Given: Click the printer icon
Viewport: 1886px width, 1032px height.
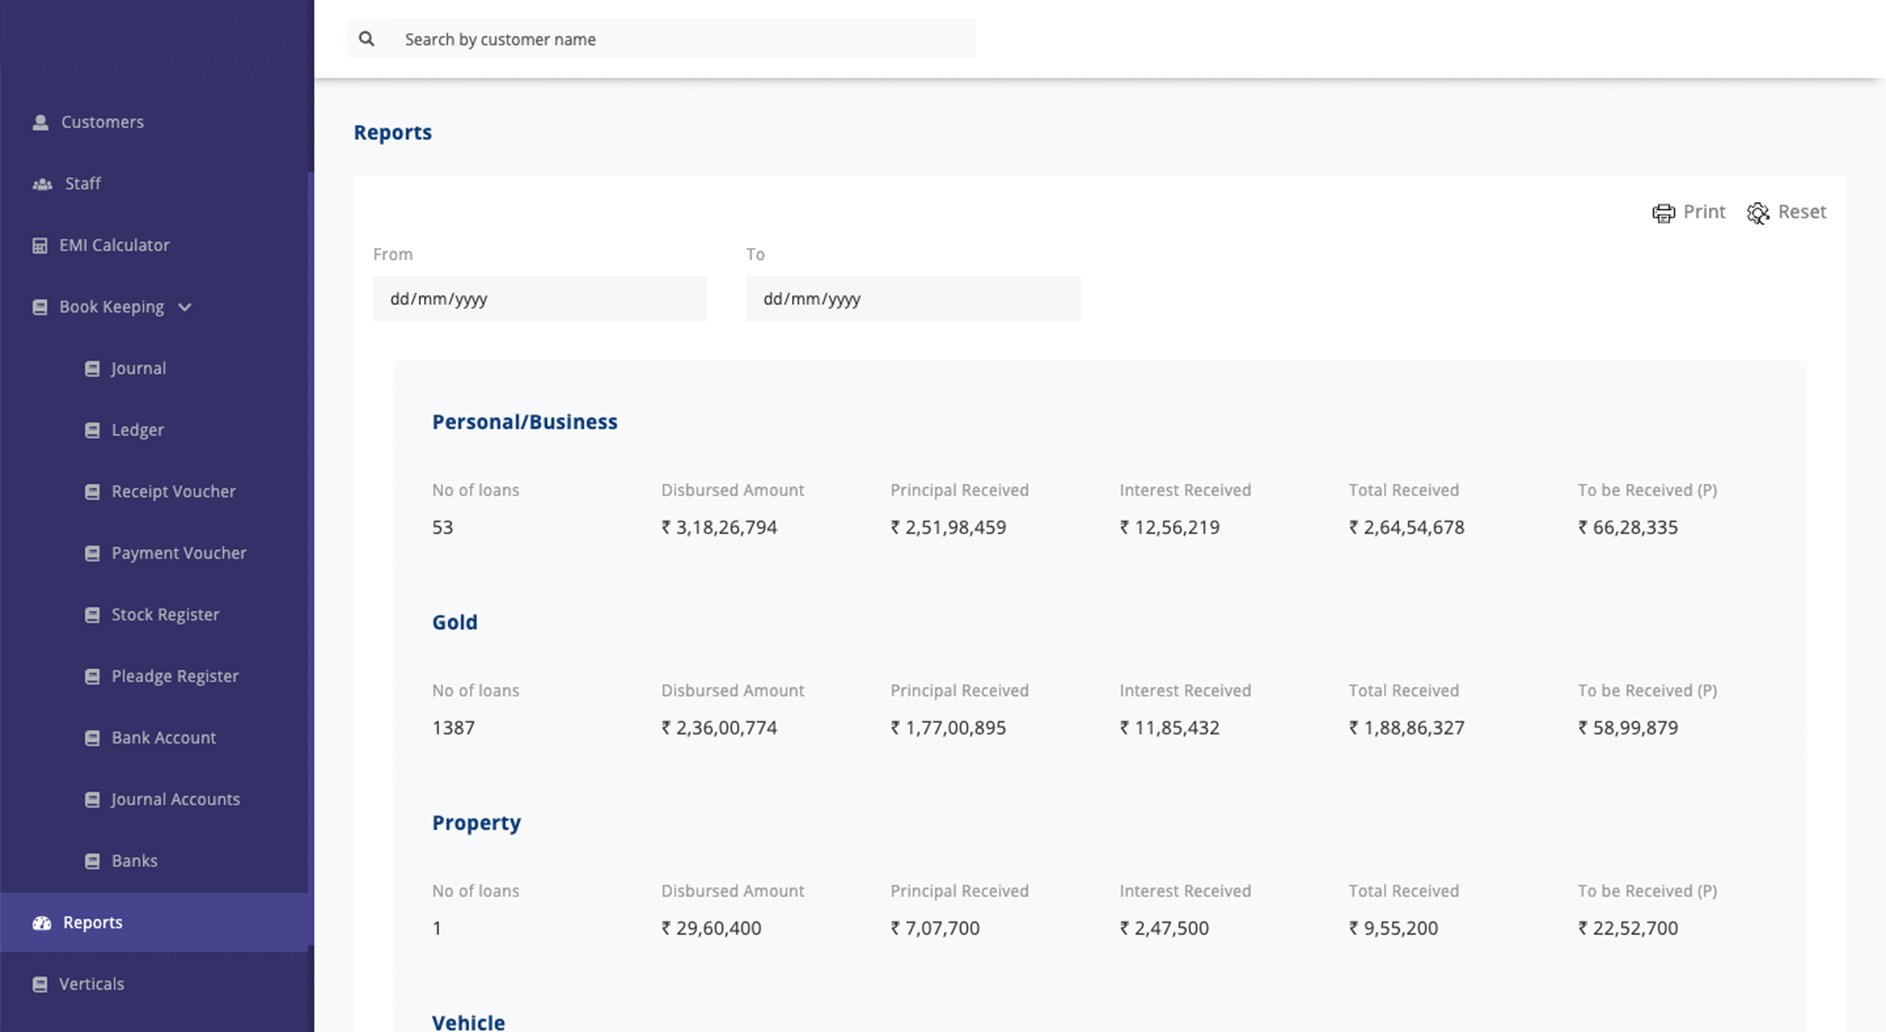Looking at the screenshot, I should pyautogui.click(x=1663, y=213).
